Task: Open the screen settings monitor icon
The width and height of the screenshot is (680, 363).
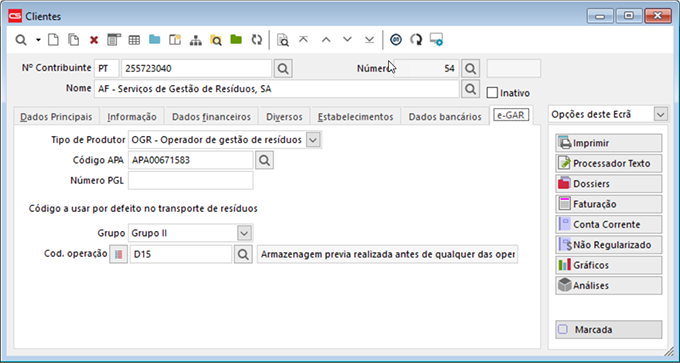Action: (436, 40)
